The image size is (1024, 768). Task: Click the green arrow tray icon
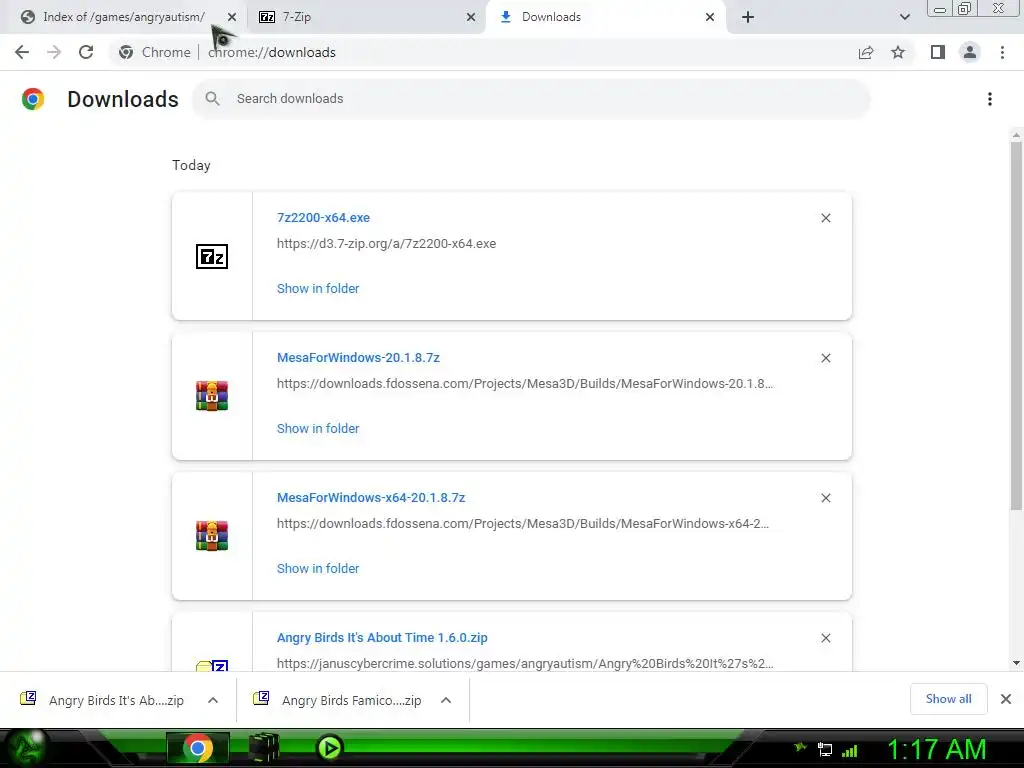coord(801,747)
